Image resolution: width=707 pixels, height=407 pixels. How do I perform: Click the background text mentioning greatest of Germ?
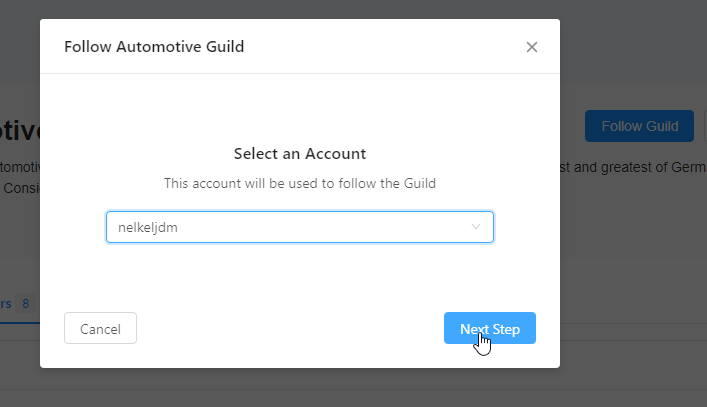pyautogui.click(x=633, y=167)
